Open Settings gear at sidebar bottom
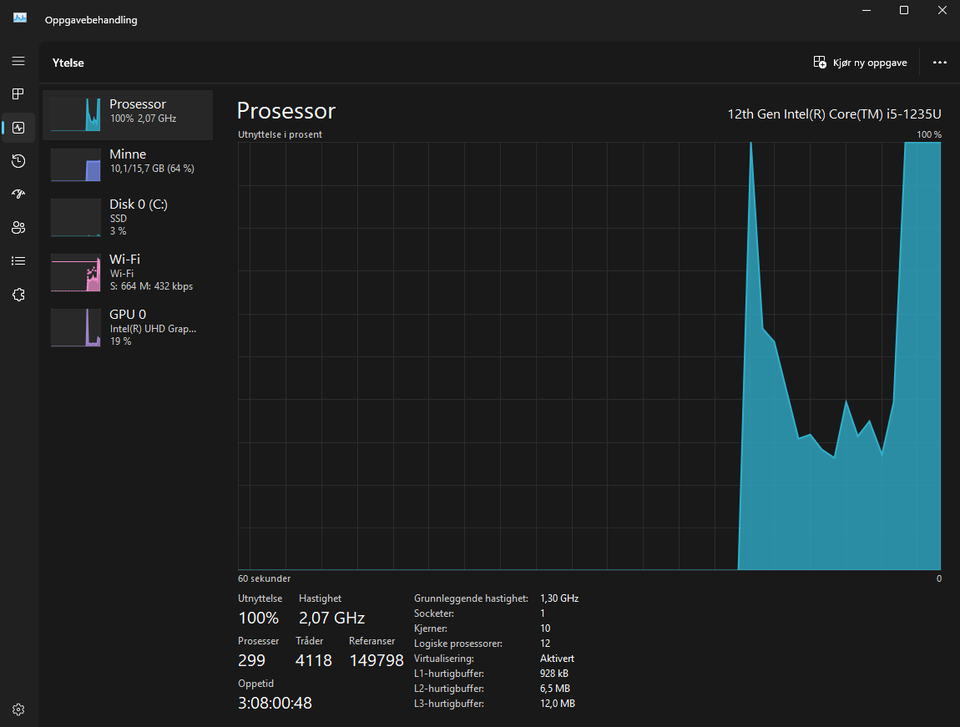Screen dimensions: 960x727 coord(18,709)
